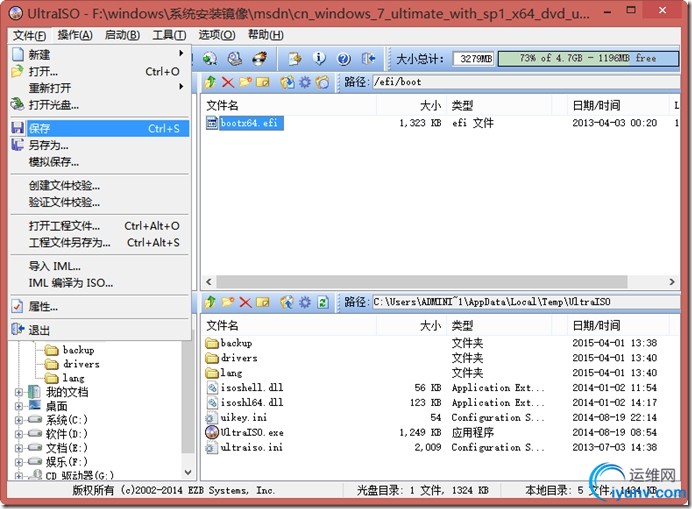Click the green refresh icon in the local pane
The image size is (692, 509).
[x=323, y=302]
